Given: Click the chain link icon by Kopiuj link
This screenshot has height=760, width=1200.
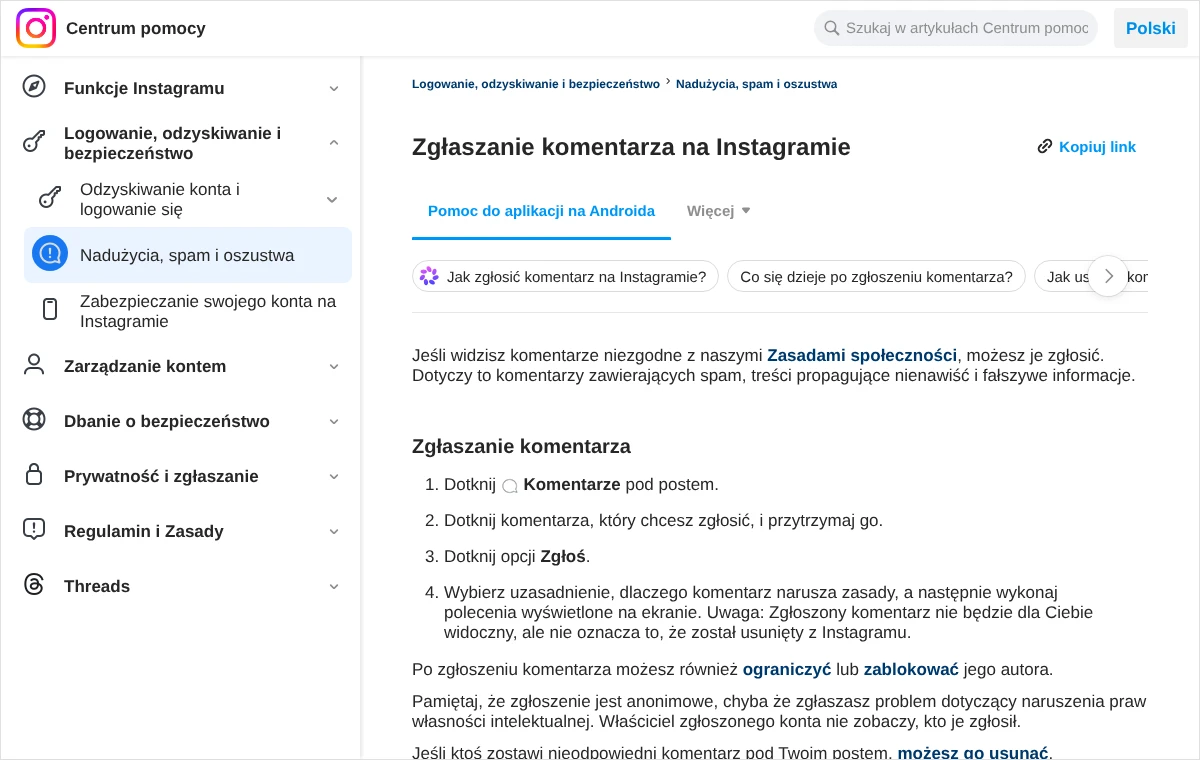Looking at the screenshot, I should (1045, 146).
